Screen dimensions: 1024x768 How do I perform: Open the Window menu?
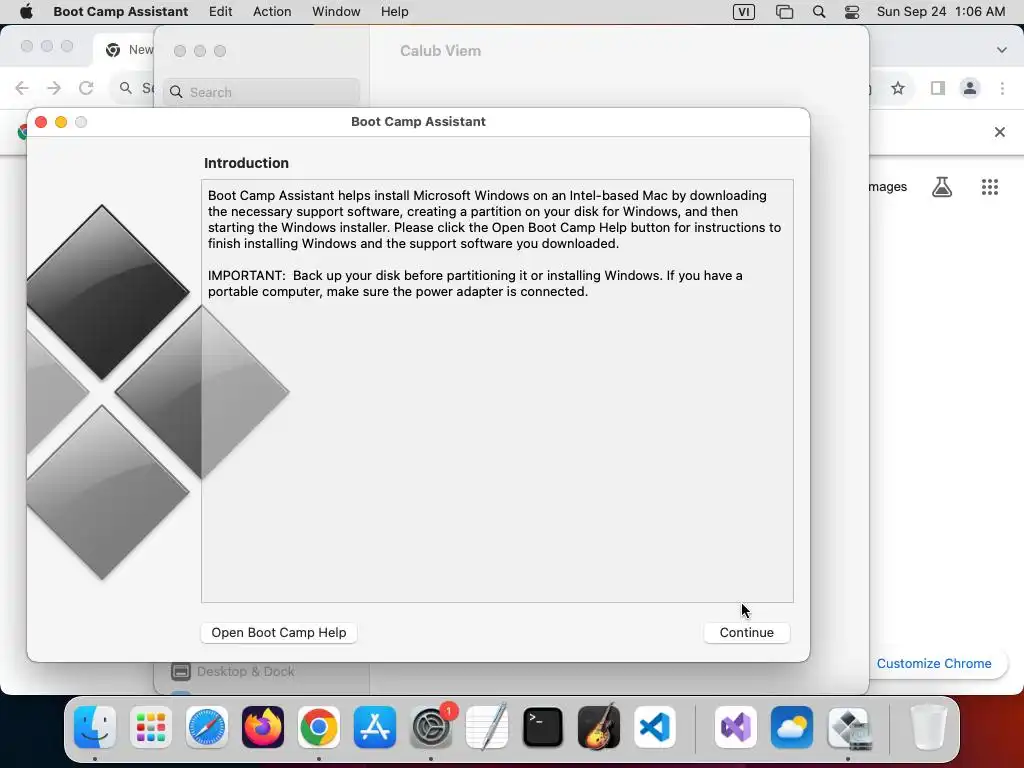pos(336,12)
